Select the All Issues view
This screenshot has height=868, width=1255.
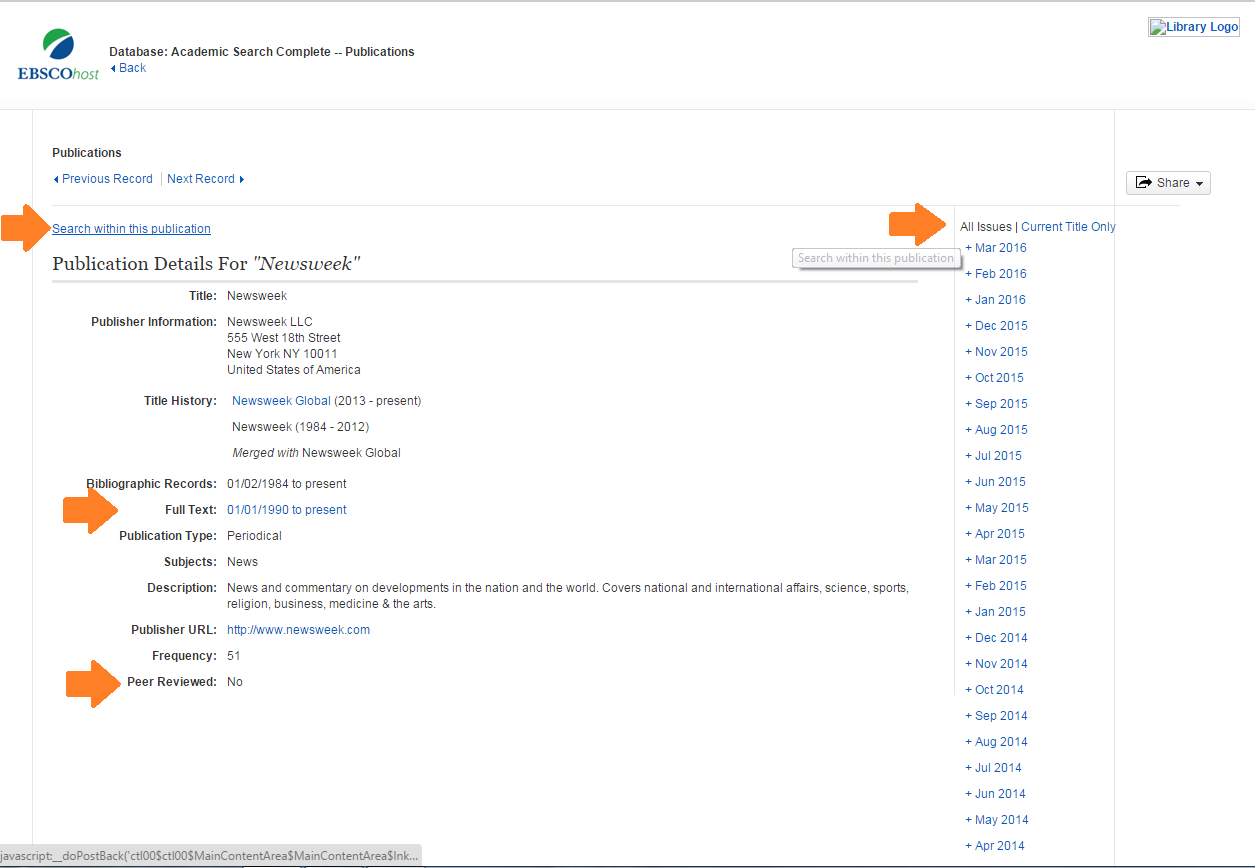(986, 226)
